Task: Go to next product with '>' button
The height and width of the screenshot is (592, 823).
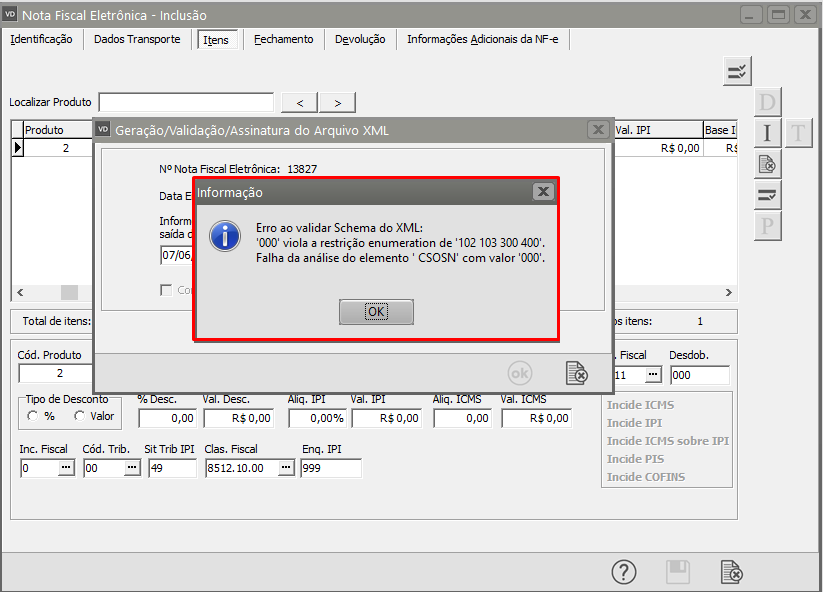Action: 337,102
